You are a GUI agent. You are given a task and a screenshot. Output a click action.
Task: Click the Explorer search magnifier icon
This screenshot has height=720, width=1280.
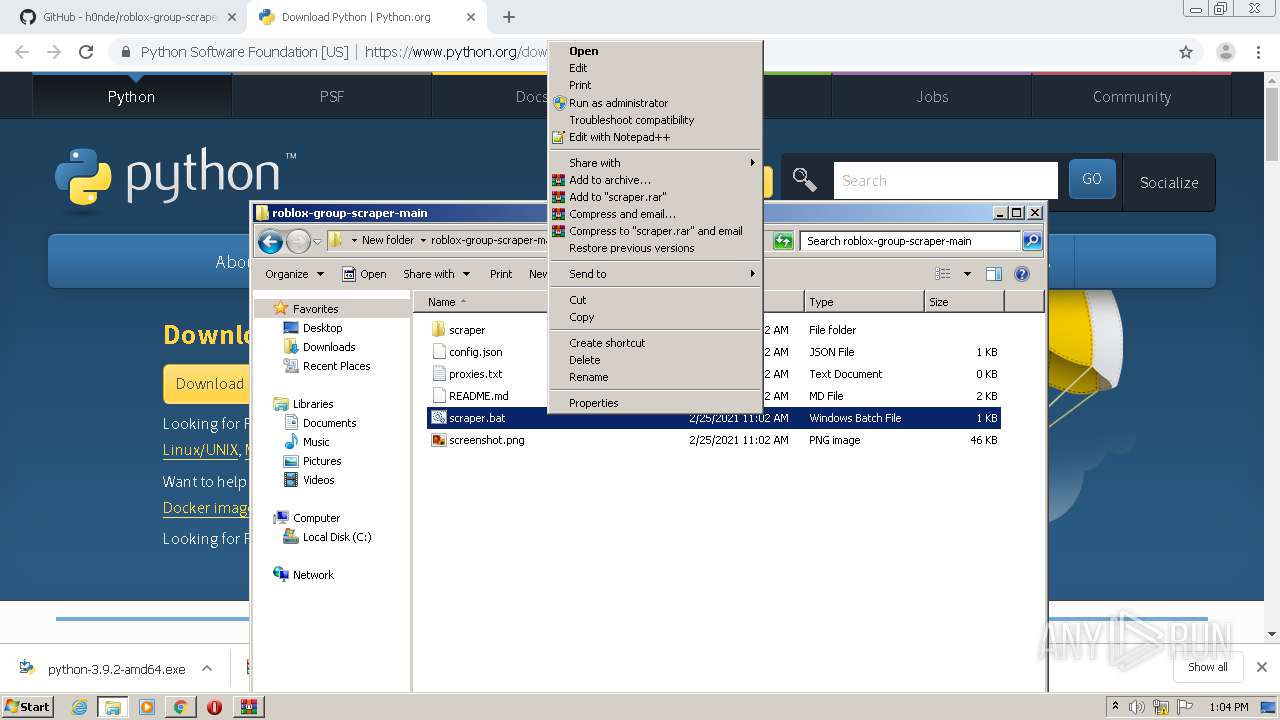coord(1032,241)
